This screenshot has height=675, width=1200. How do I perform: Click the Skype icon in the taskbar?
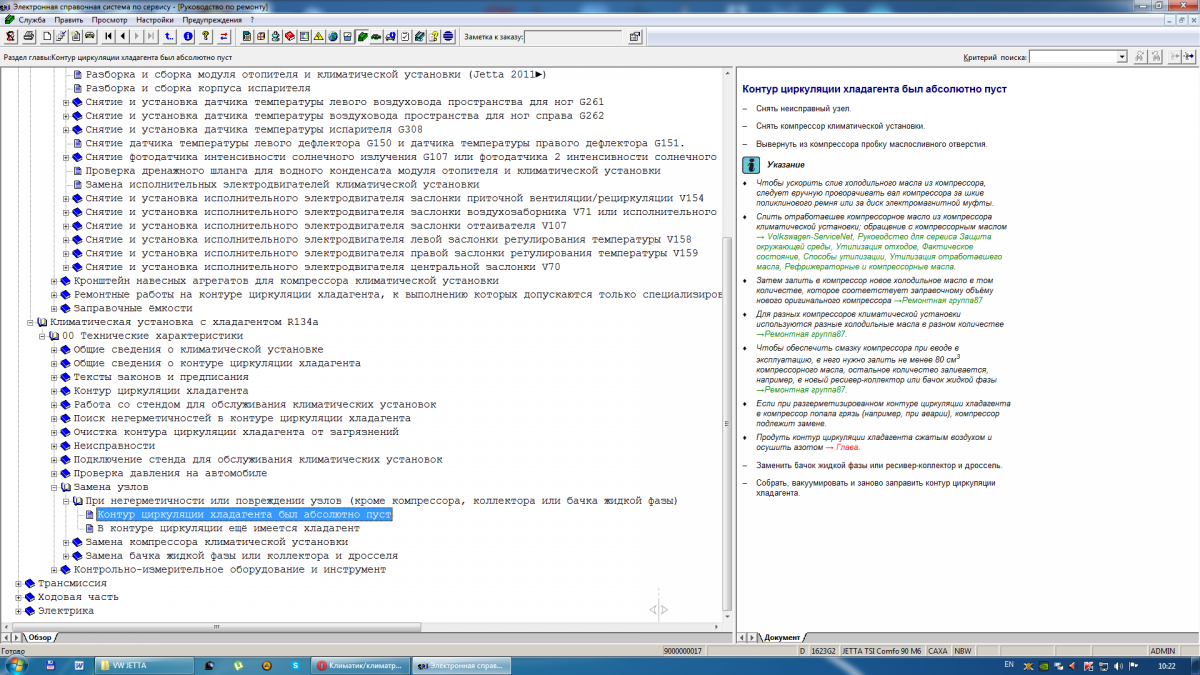(295, 665)
